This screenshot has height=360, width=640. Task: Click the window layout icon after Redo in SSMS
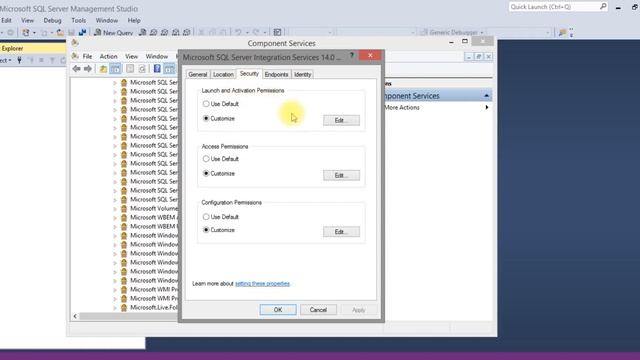(277, 32)
